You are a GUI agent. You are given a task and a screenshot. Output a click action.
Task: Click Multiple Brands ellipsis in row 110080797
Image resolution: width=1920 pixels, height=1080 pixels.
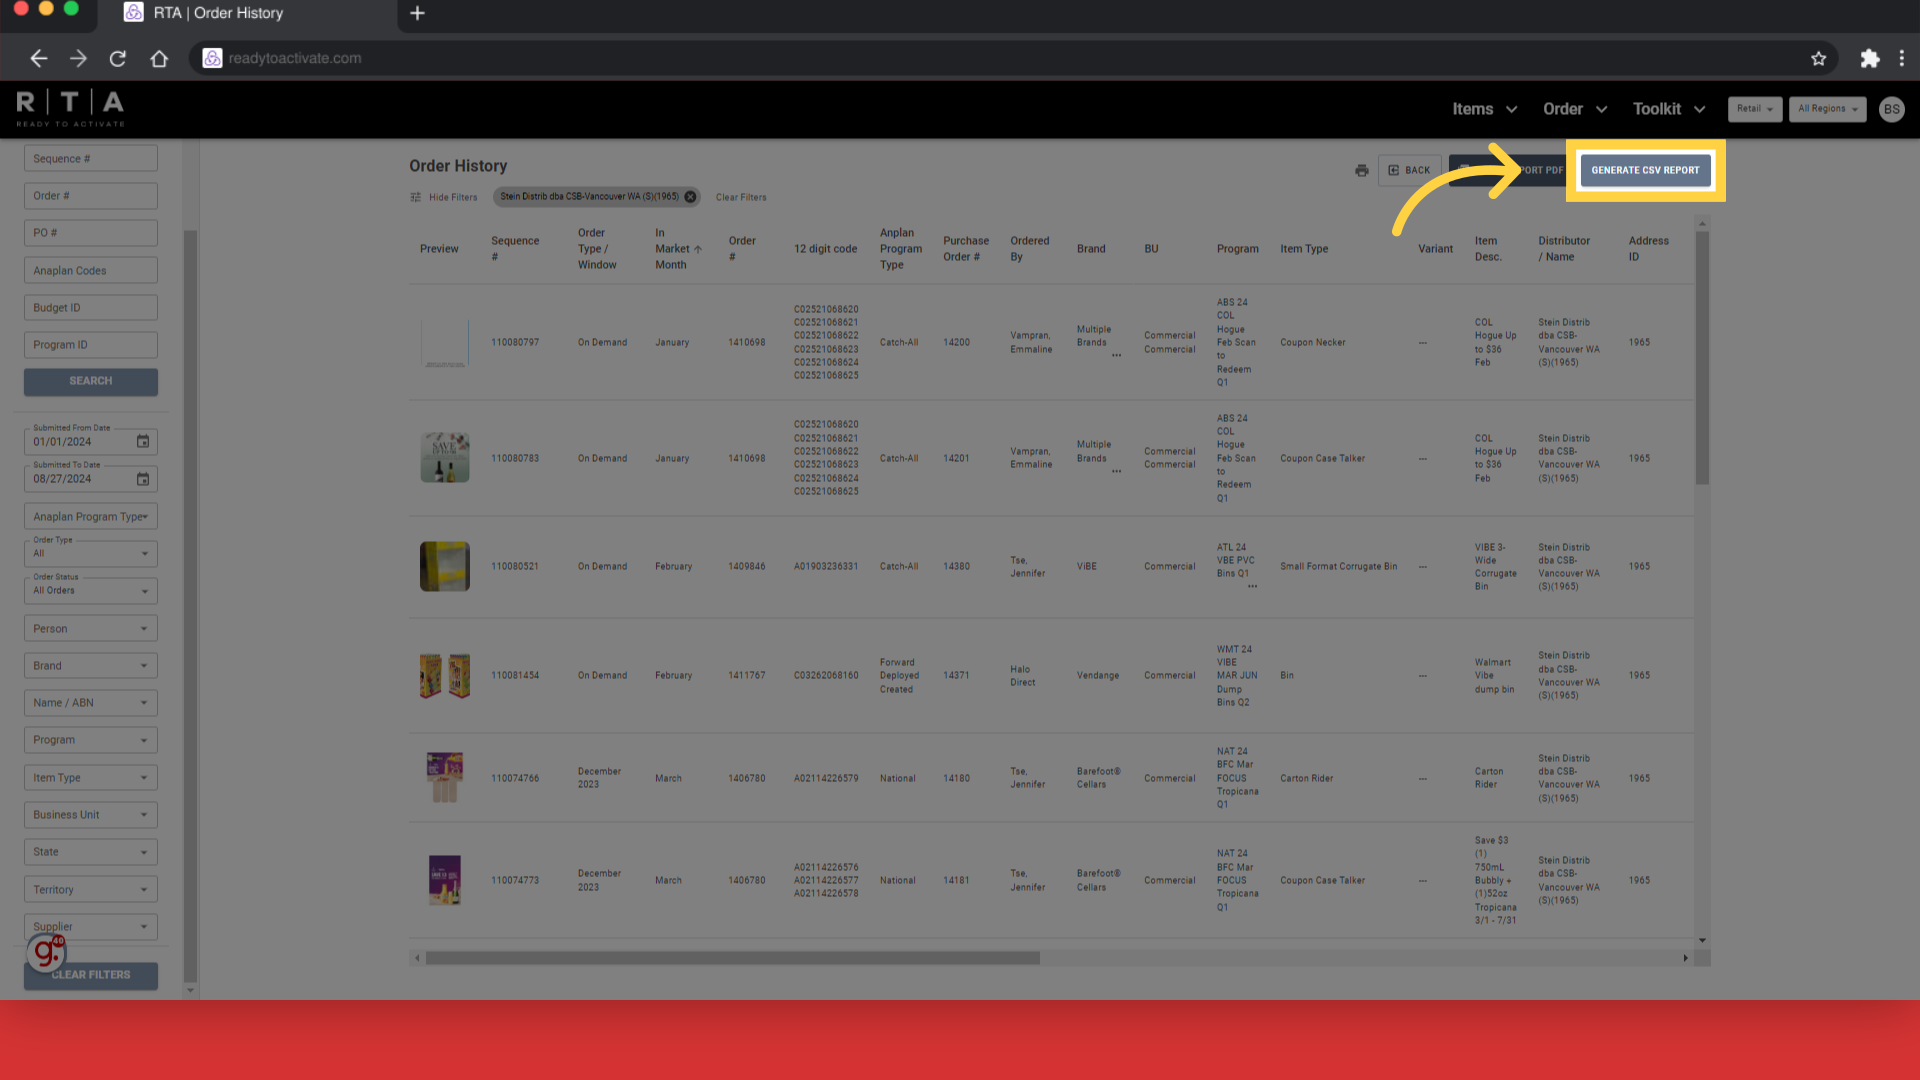tap(1116, 355)
